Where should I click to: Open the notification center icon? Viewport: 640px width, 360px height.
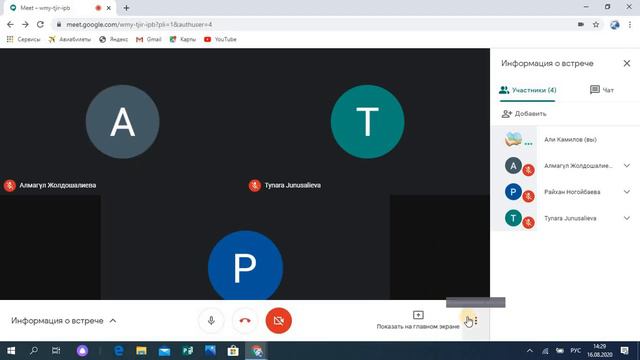tap(624, 351)
